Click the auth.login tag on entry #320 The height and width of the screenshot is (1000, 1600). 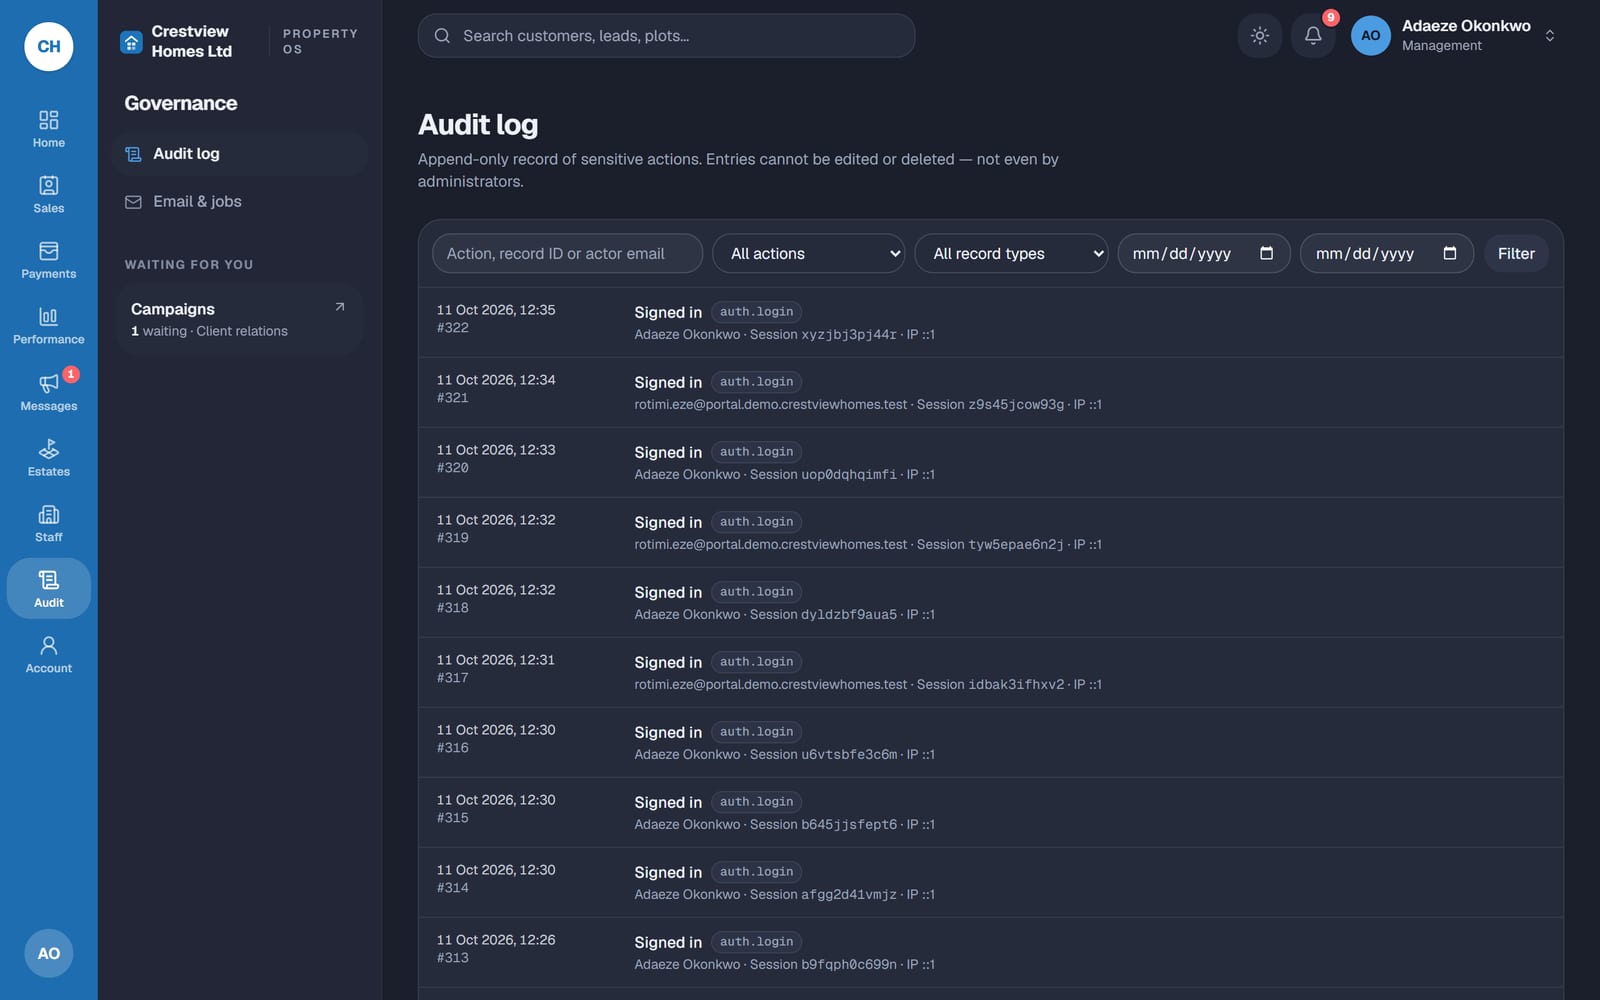click(756, 452)
